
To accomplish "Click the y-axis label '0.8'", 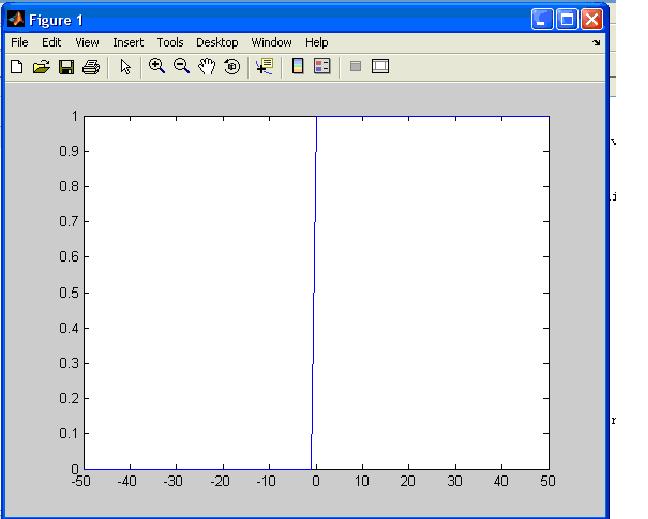I will point(69,186).
